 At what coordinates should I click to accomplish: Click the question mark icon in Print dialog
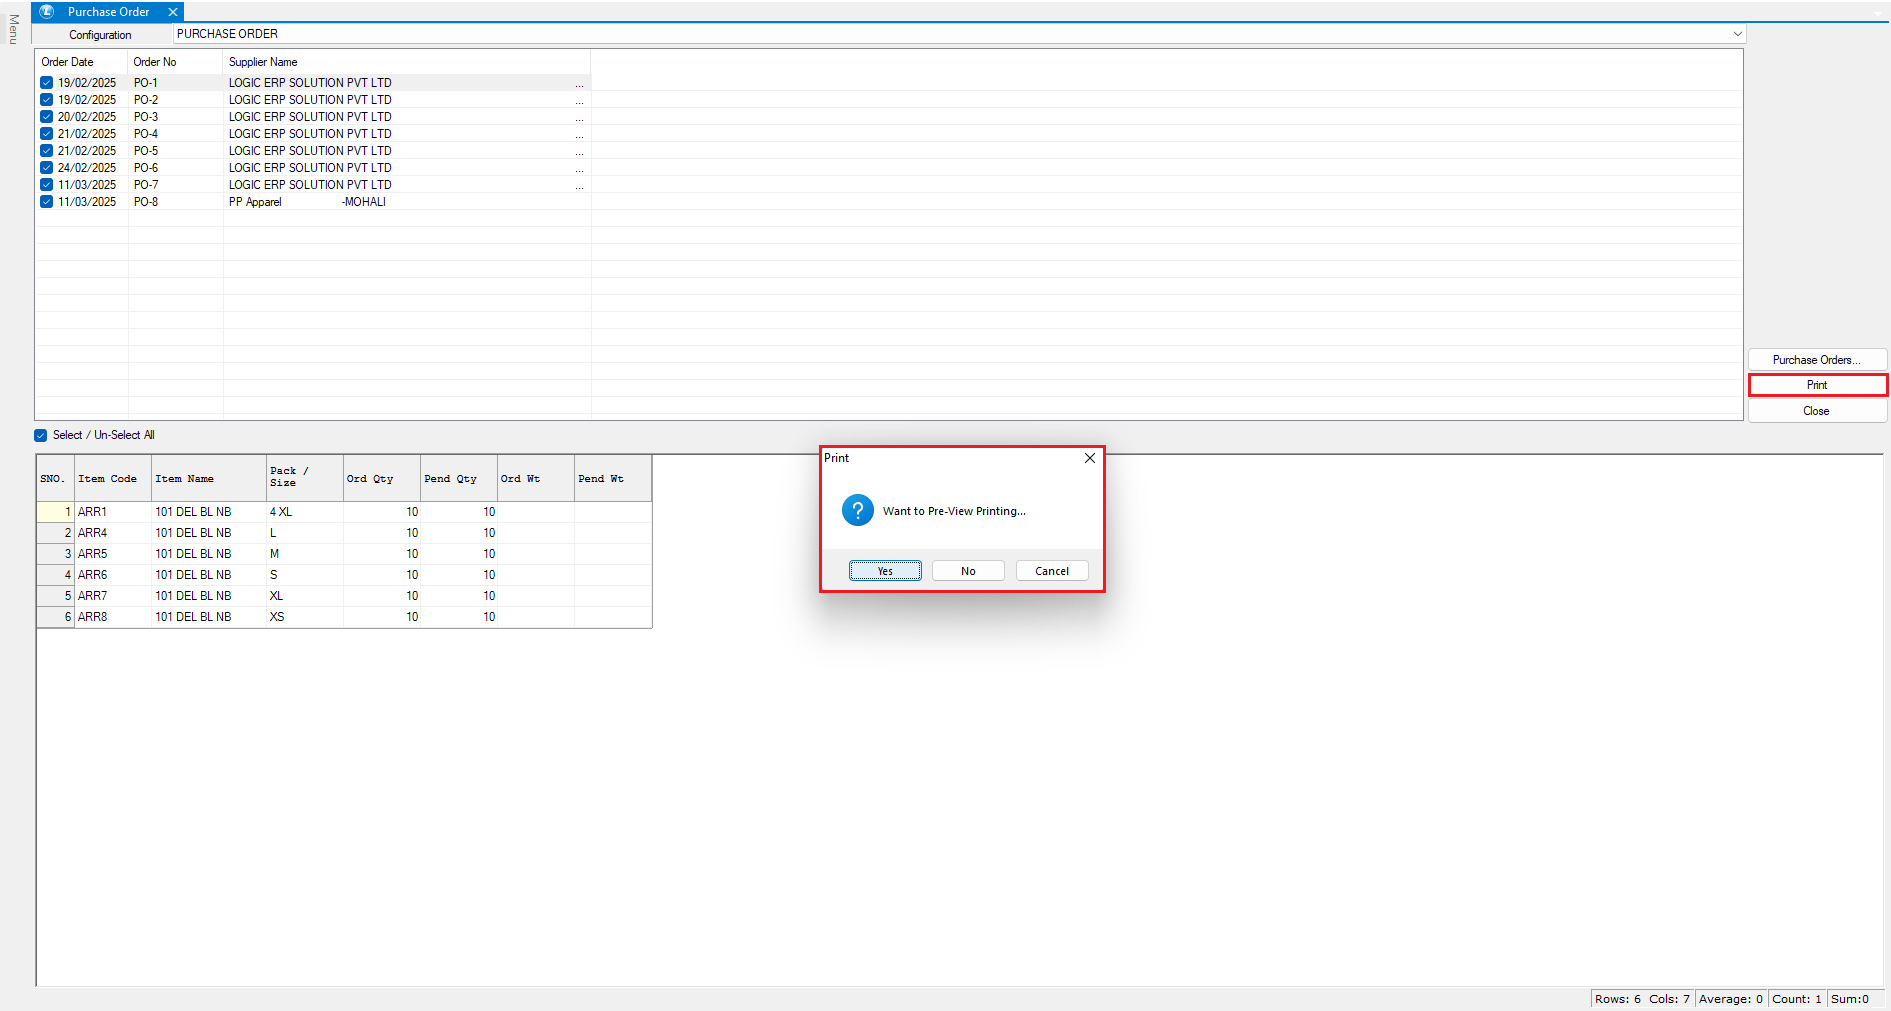coord(857,510)
